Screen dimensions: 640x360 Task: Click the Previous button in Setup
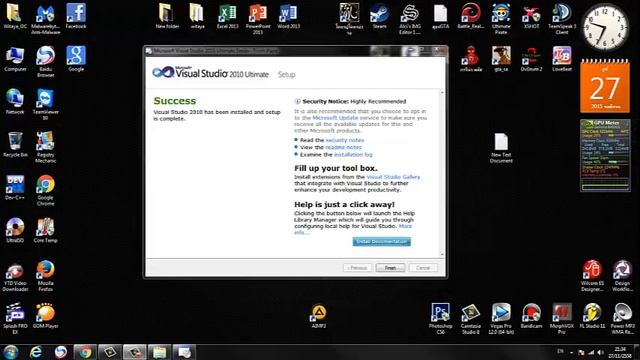(358, 268)
